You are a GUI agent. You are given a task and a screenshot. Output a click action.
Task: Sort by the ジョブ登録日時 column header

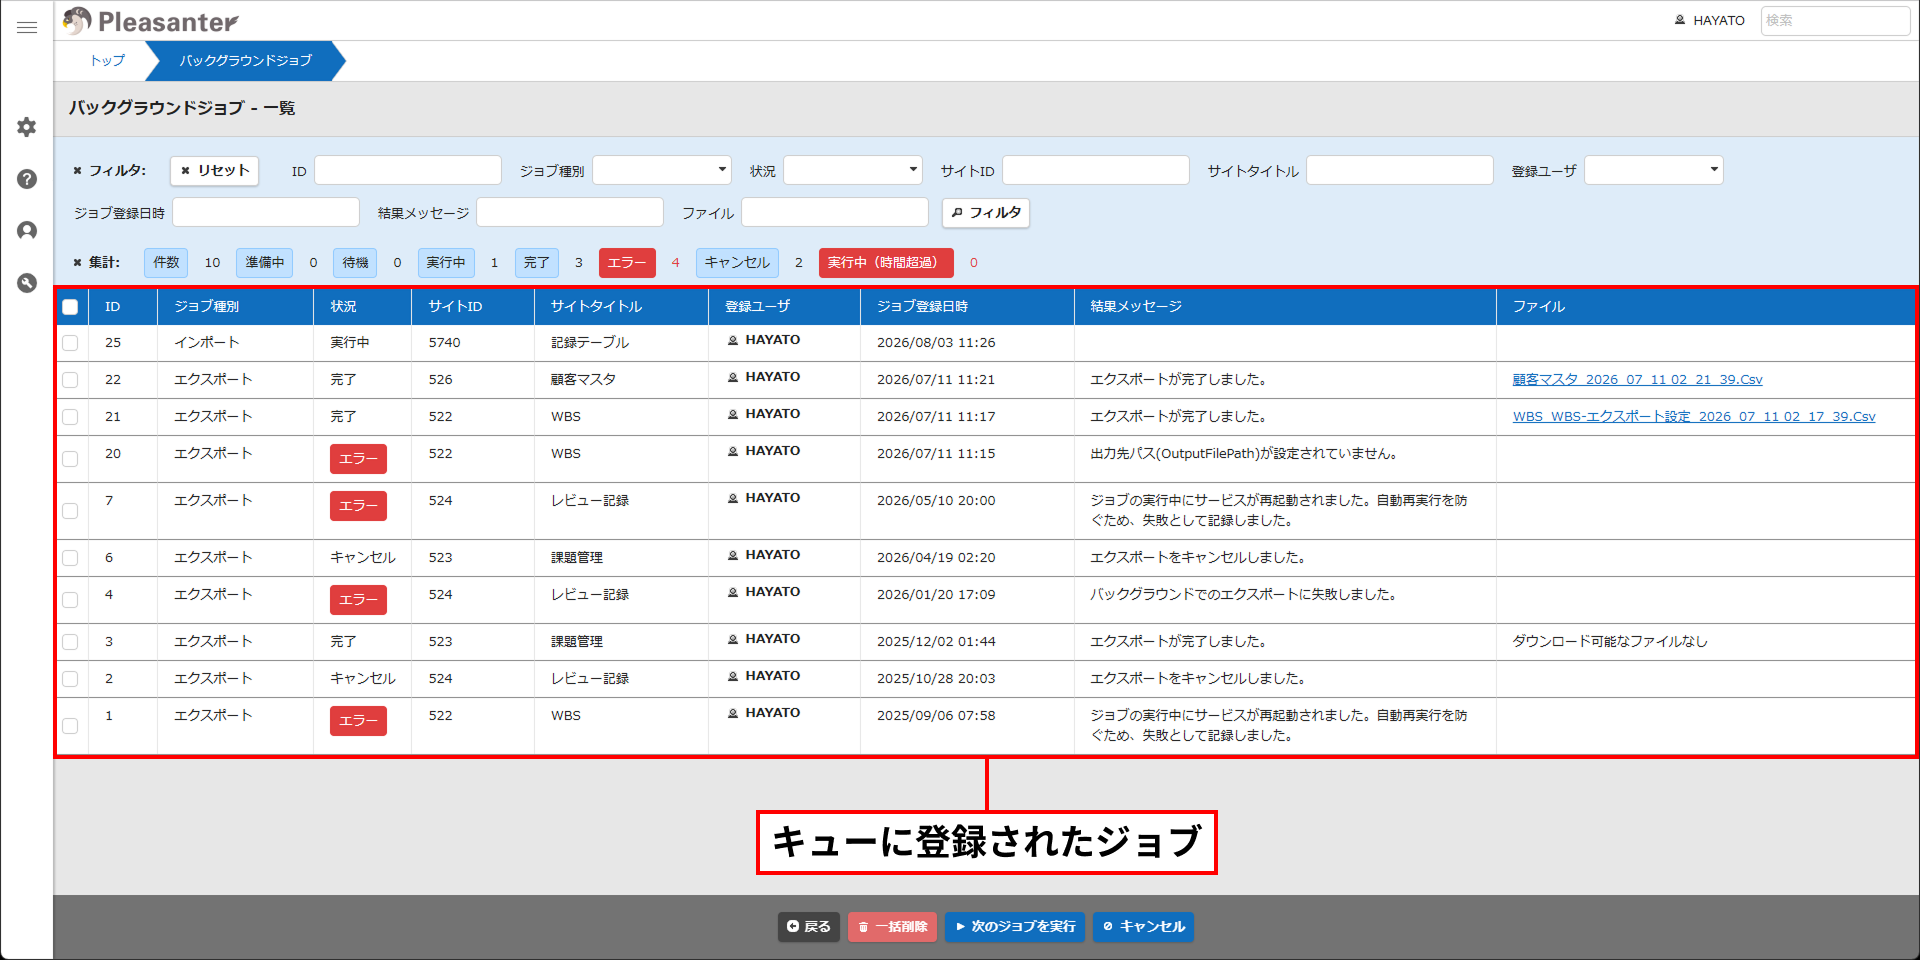pyautogui.click(x=967, y=307)
